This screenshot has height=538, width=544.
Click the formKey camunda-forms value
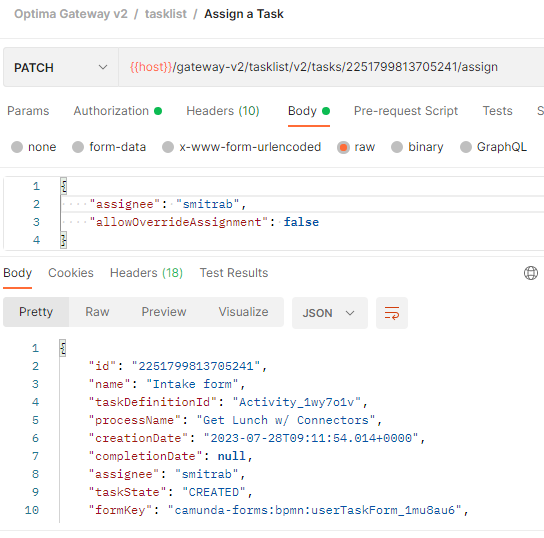point(314,510)
